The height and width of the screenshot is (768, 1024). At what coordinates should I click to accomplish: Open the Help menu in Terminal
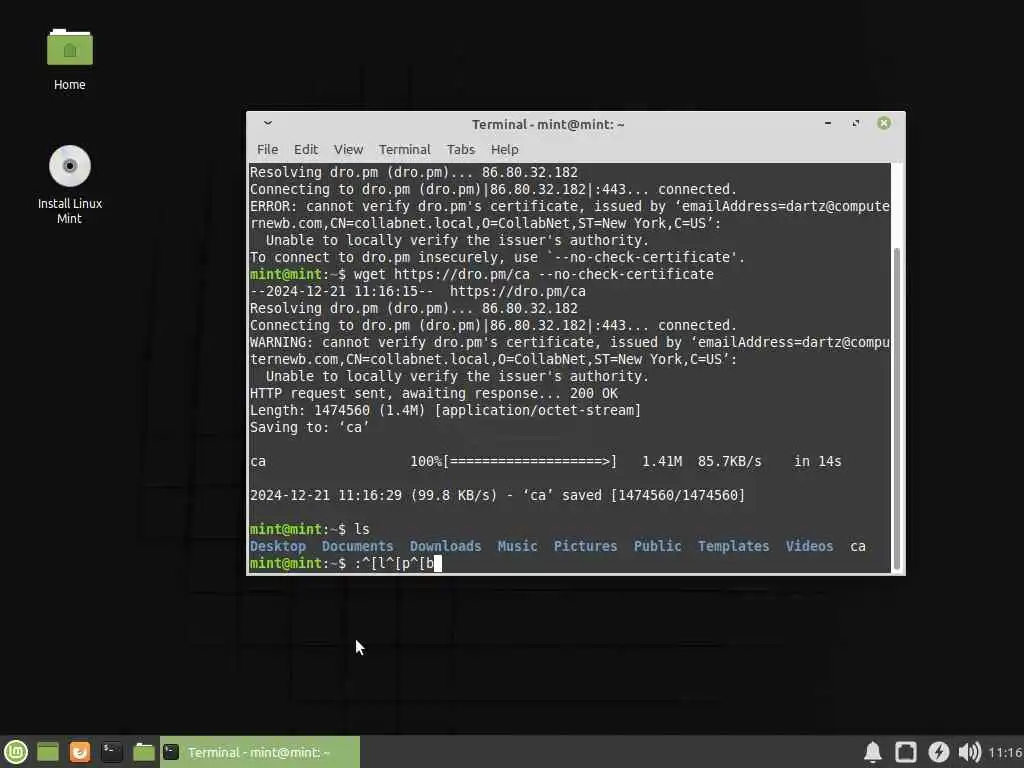coord(504,150)
